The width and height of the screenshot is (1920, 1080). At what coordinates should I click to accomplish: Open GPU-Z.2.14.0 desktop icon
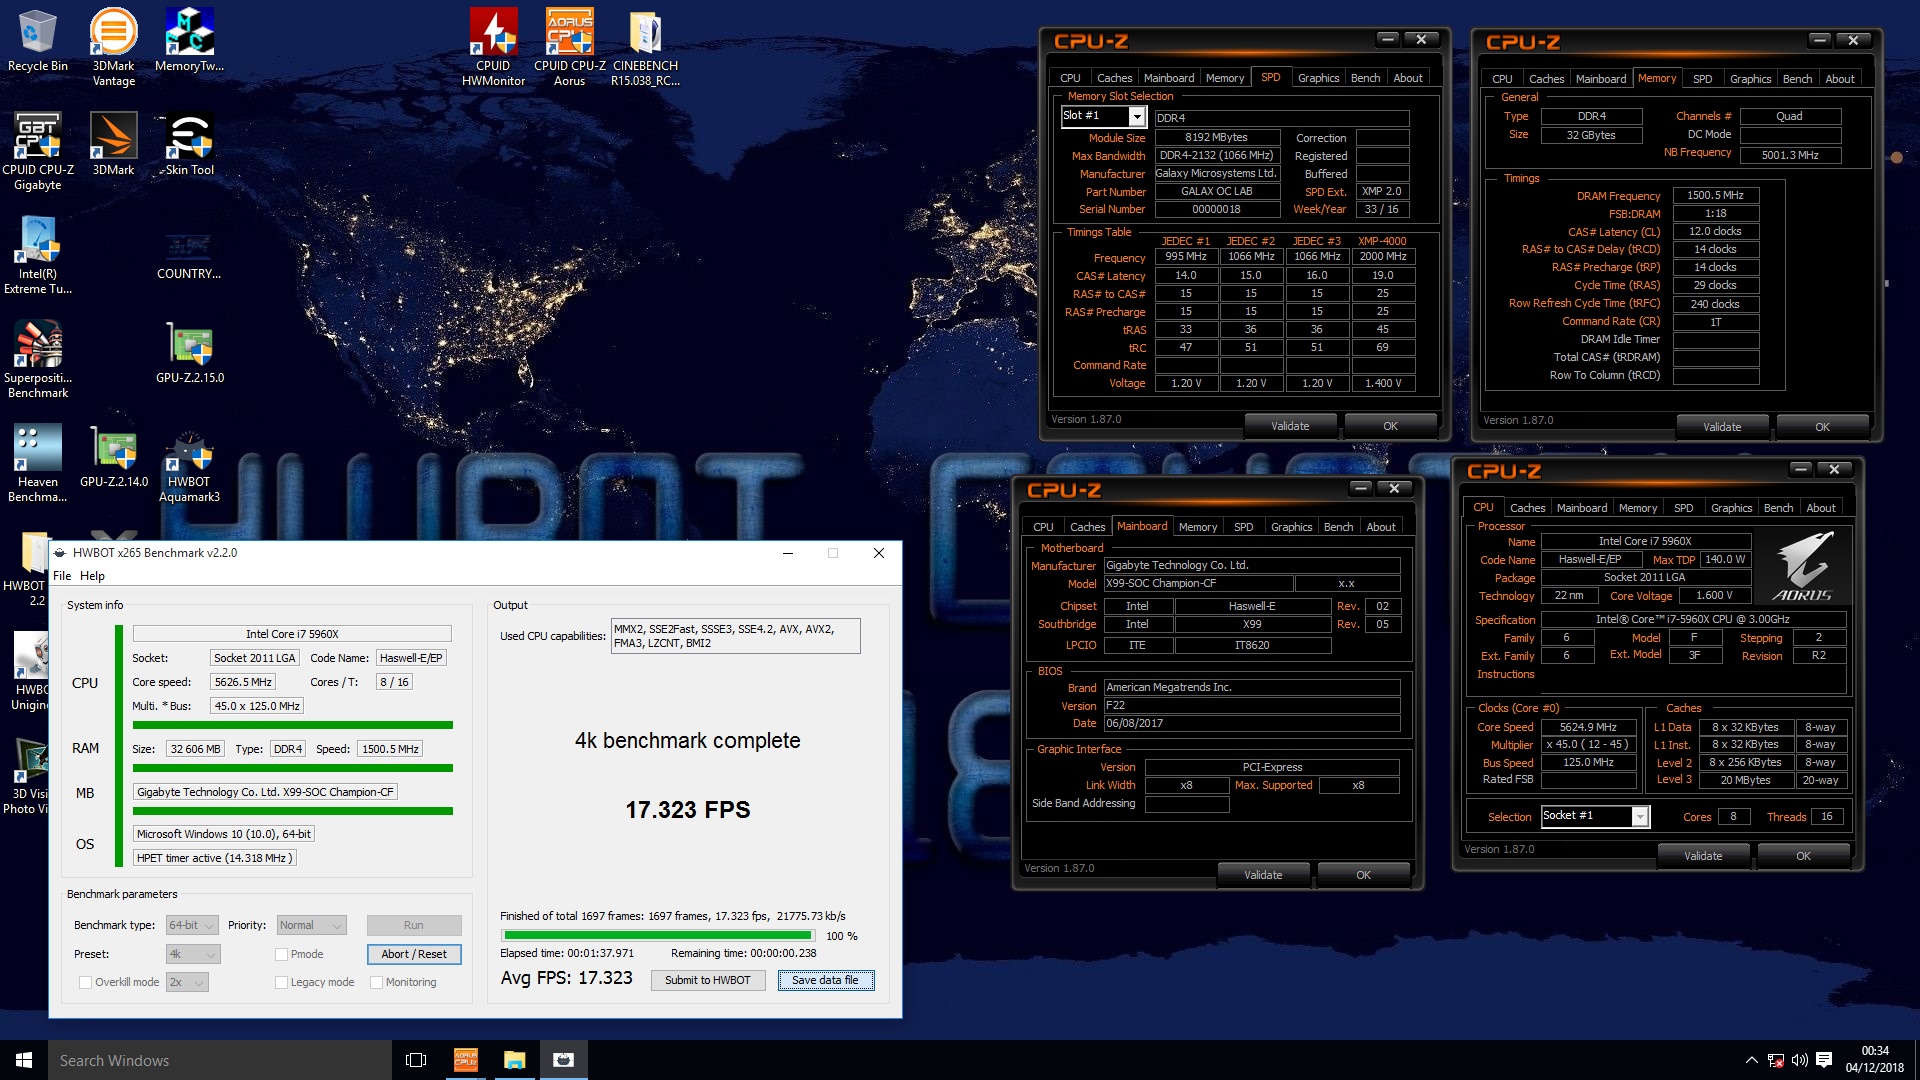[113, 456]
